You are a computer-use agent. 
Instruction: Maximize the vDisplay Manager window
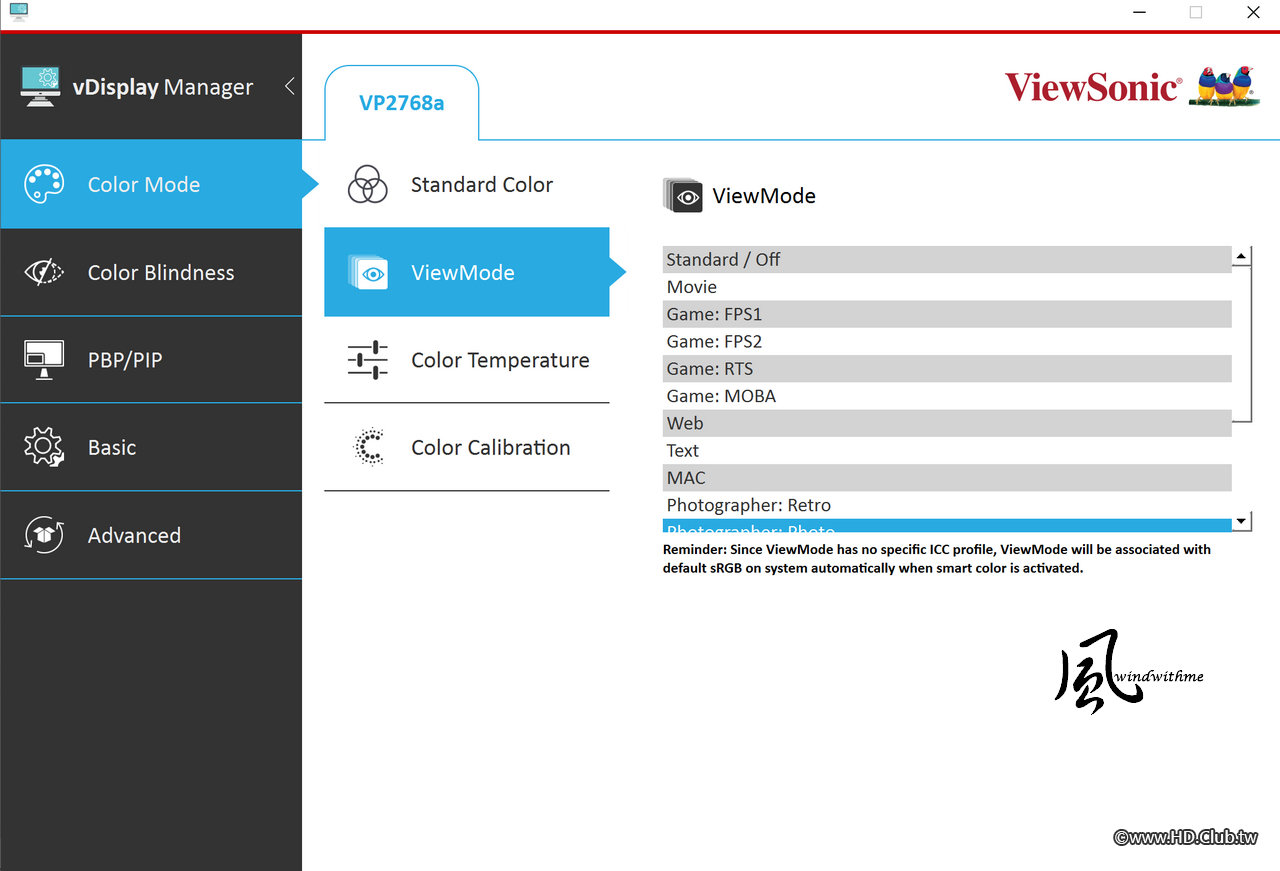(x=1196, y=13)
